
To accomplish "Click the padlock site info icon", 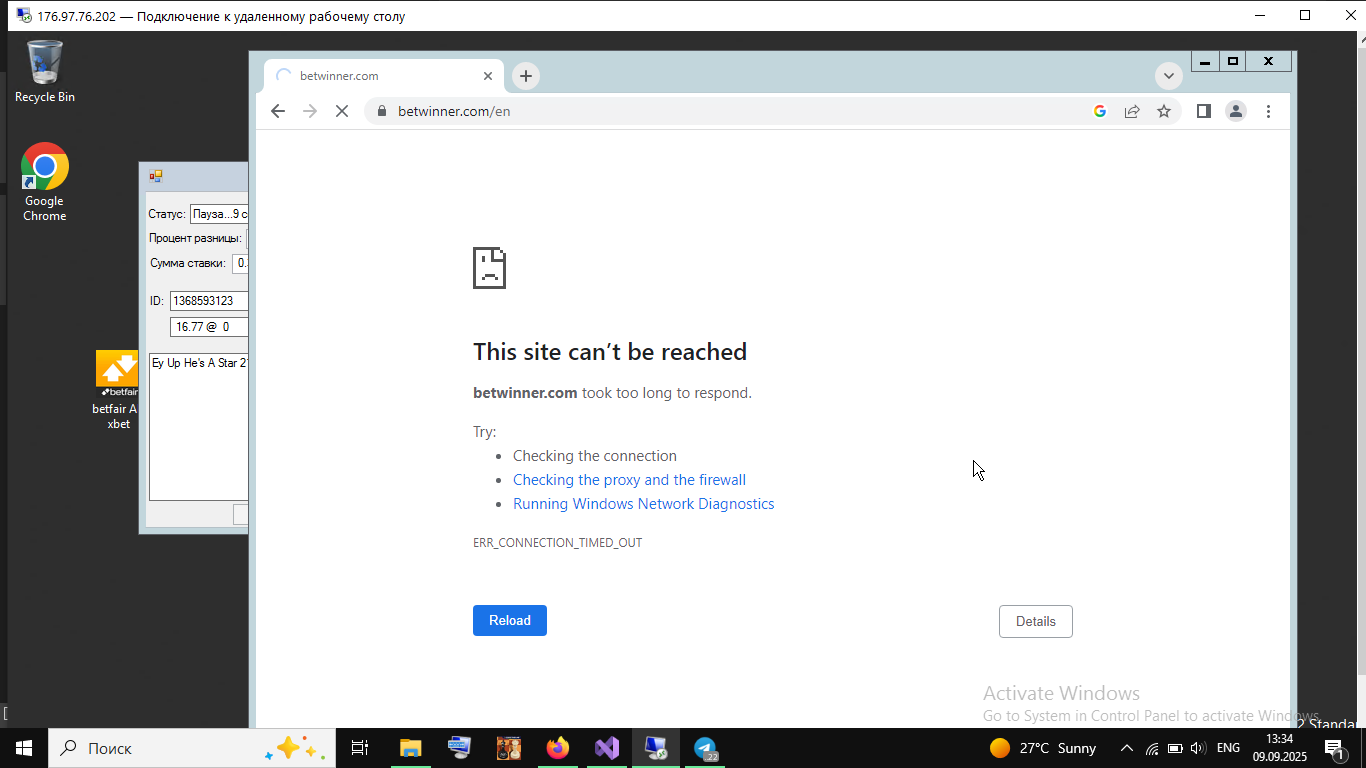I will click(381, 111).
